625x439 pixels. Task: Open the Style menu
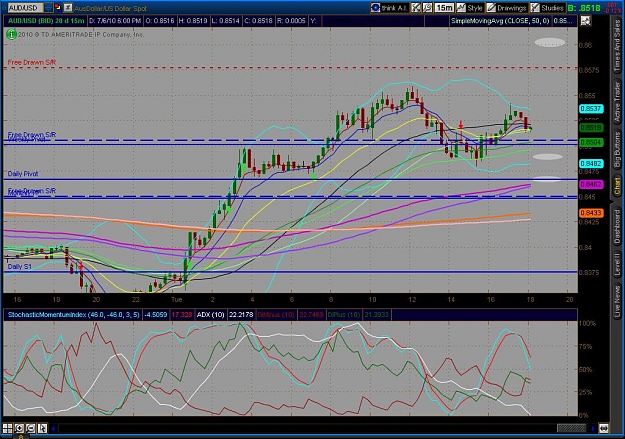pos(470,8)
